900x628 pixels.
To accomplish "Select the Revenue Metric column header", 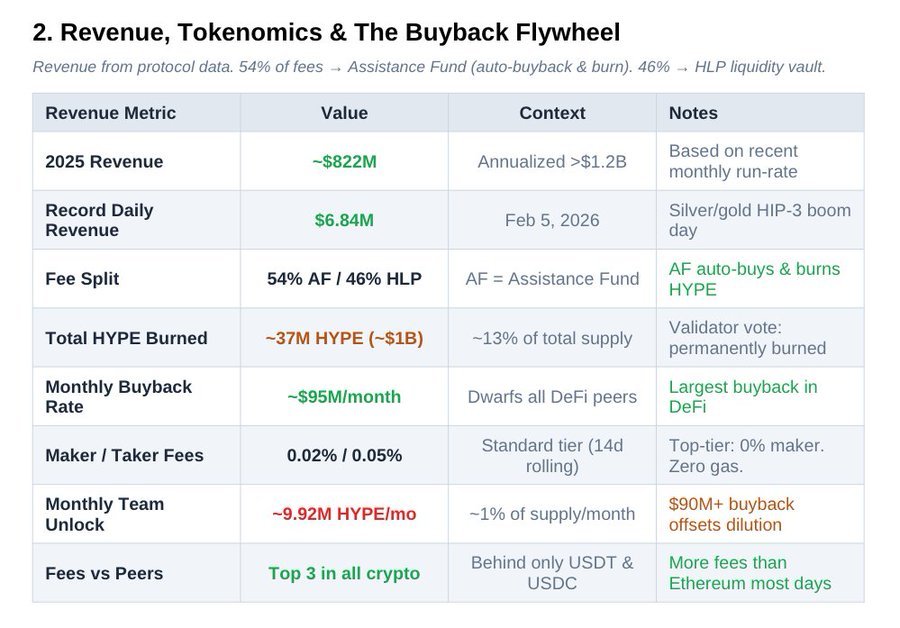I will (x=111, y=113).
